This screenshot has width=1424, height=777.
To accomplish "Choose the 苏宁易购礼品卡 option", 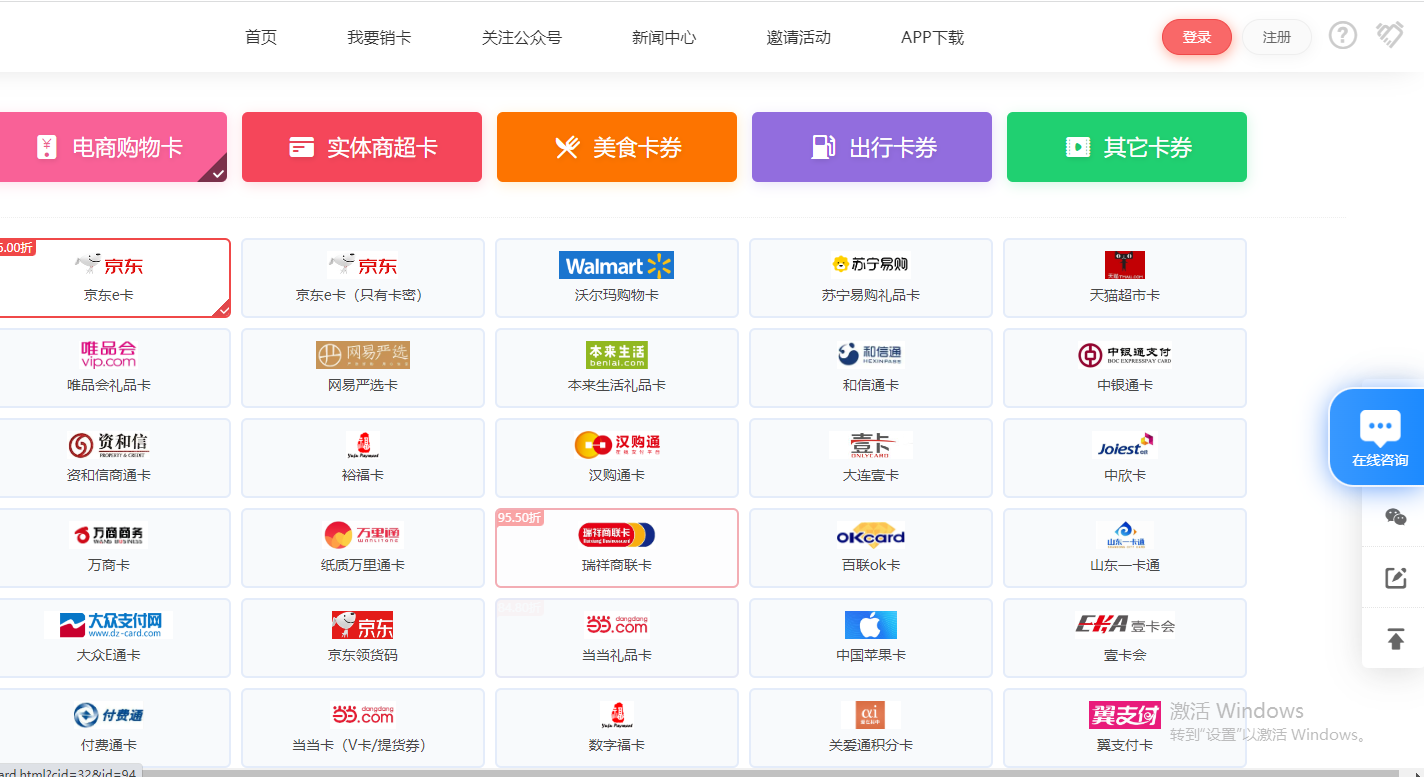I will click(x=870, y=277).
